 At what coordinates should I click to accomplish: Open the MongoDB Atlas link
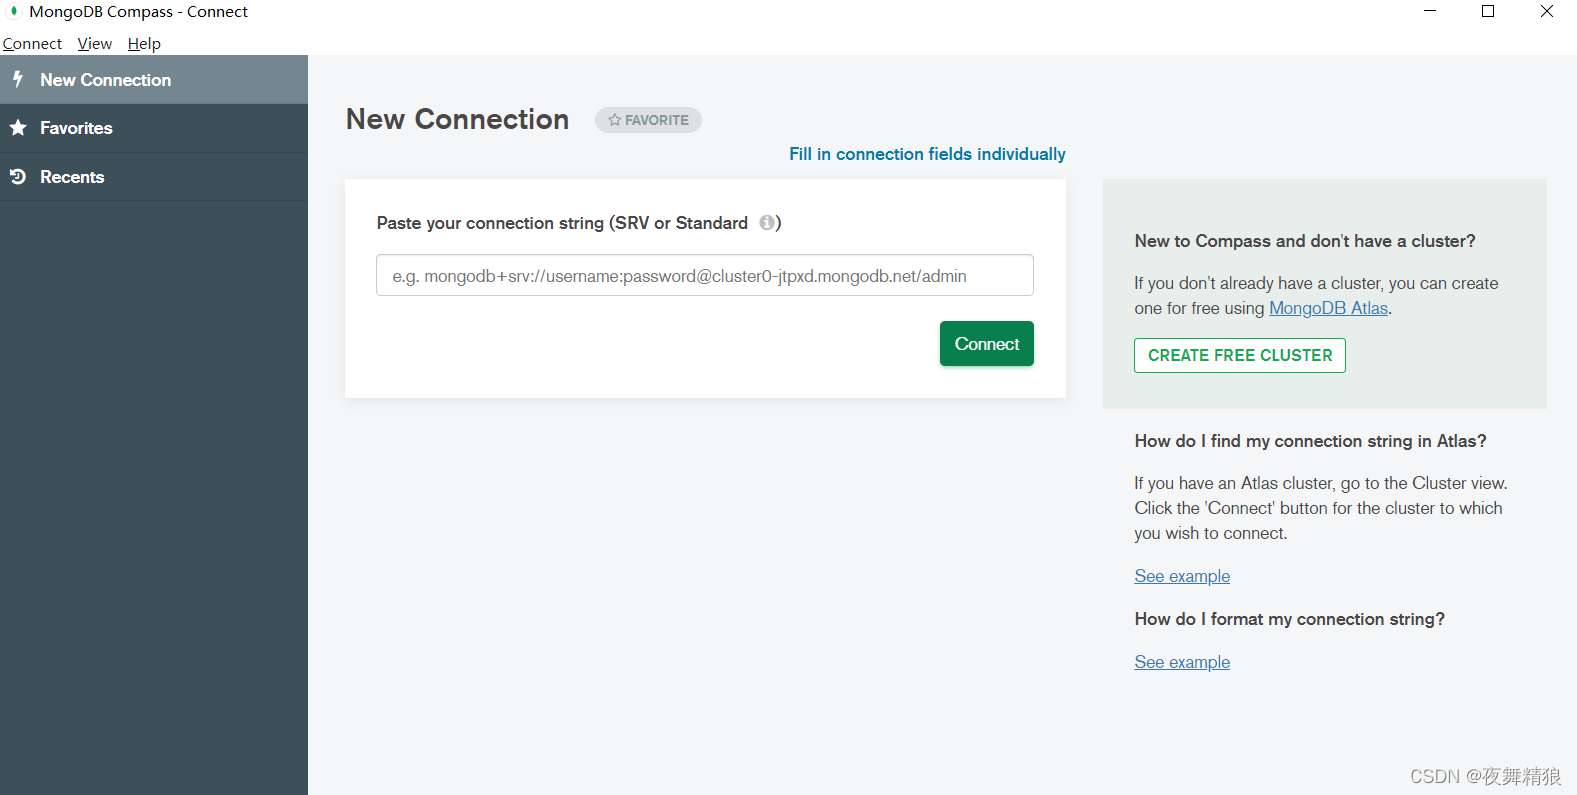[1328, 308]
